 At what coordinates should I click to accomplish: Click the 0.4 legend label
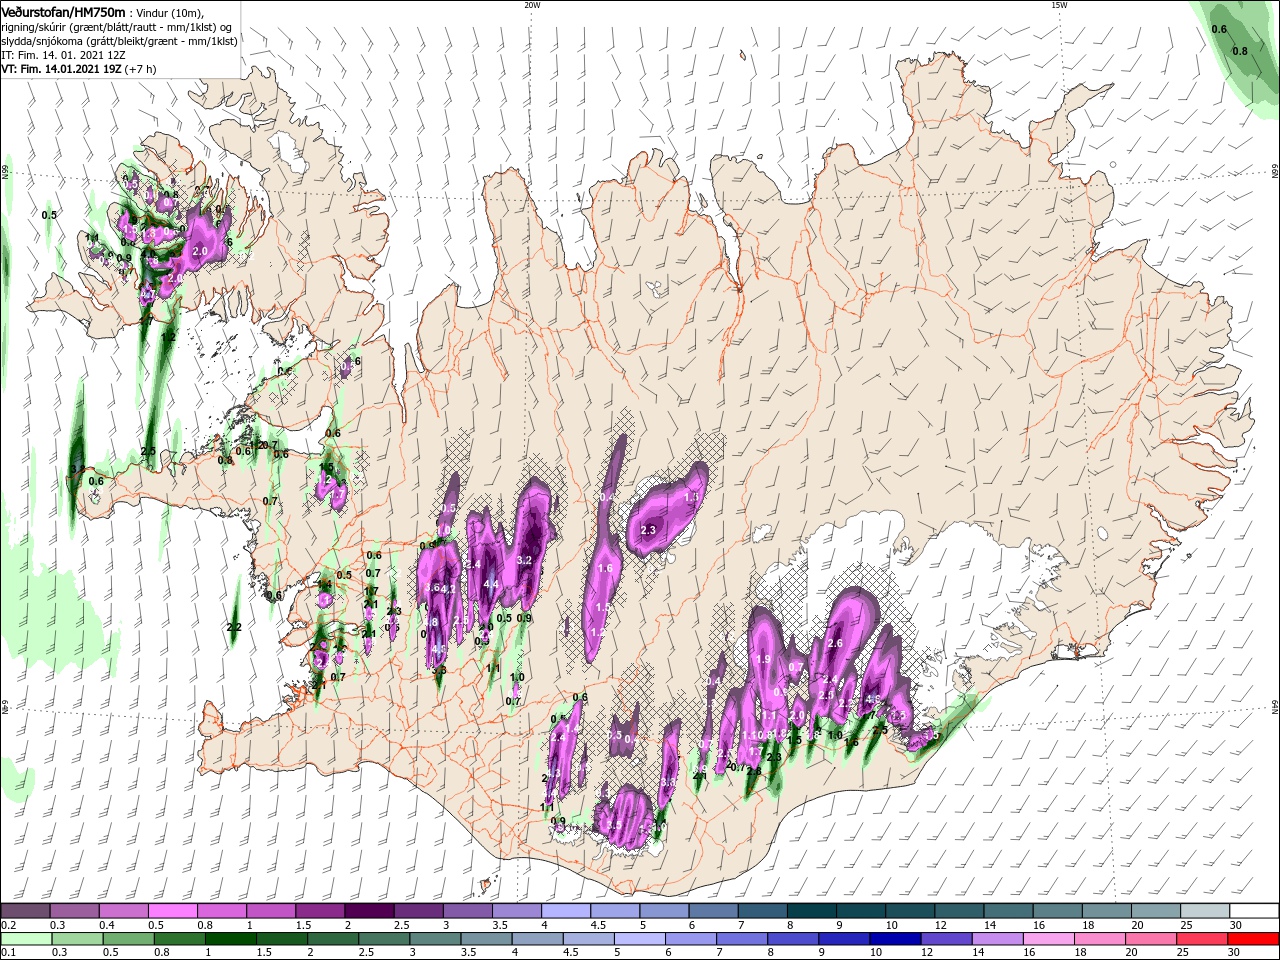107,926
